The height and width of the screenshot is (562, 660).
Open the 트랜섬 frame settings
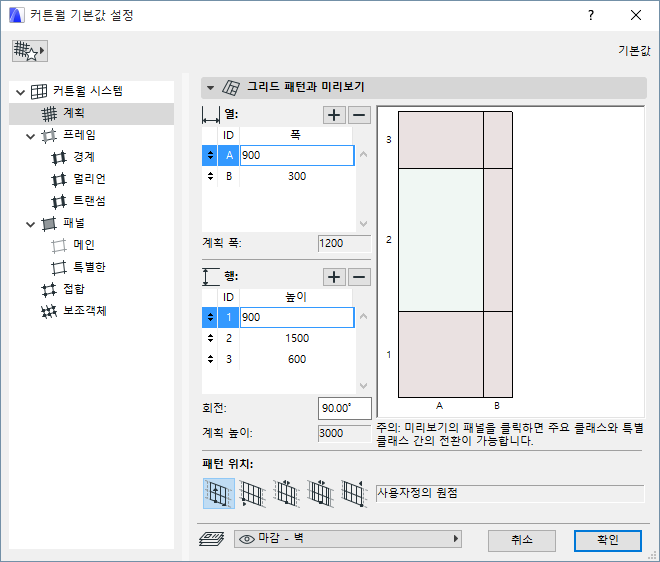coord(89,201)
